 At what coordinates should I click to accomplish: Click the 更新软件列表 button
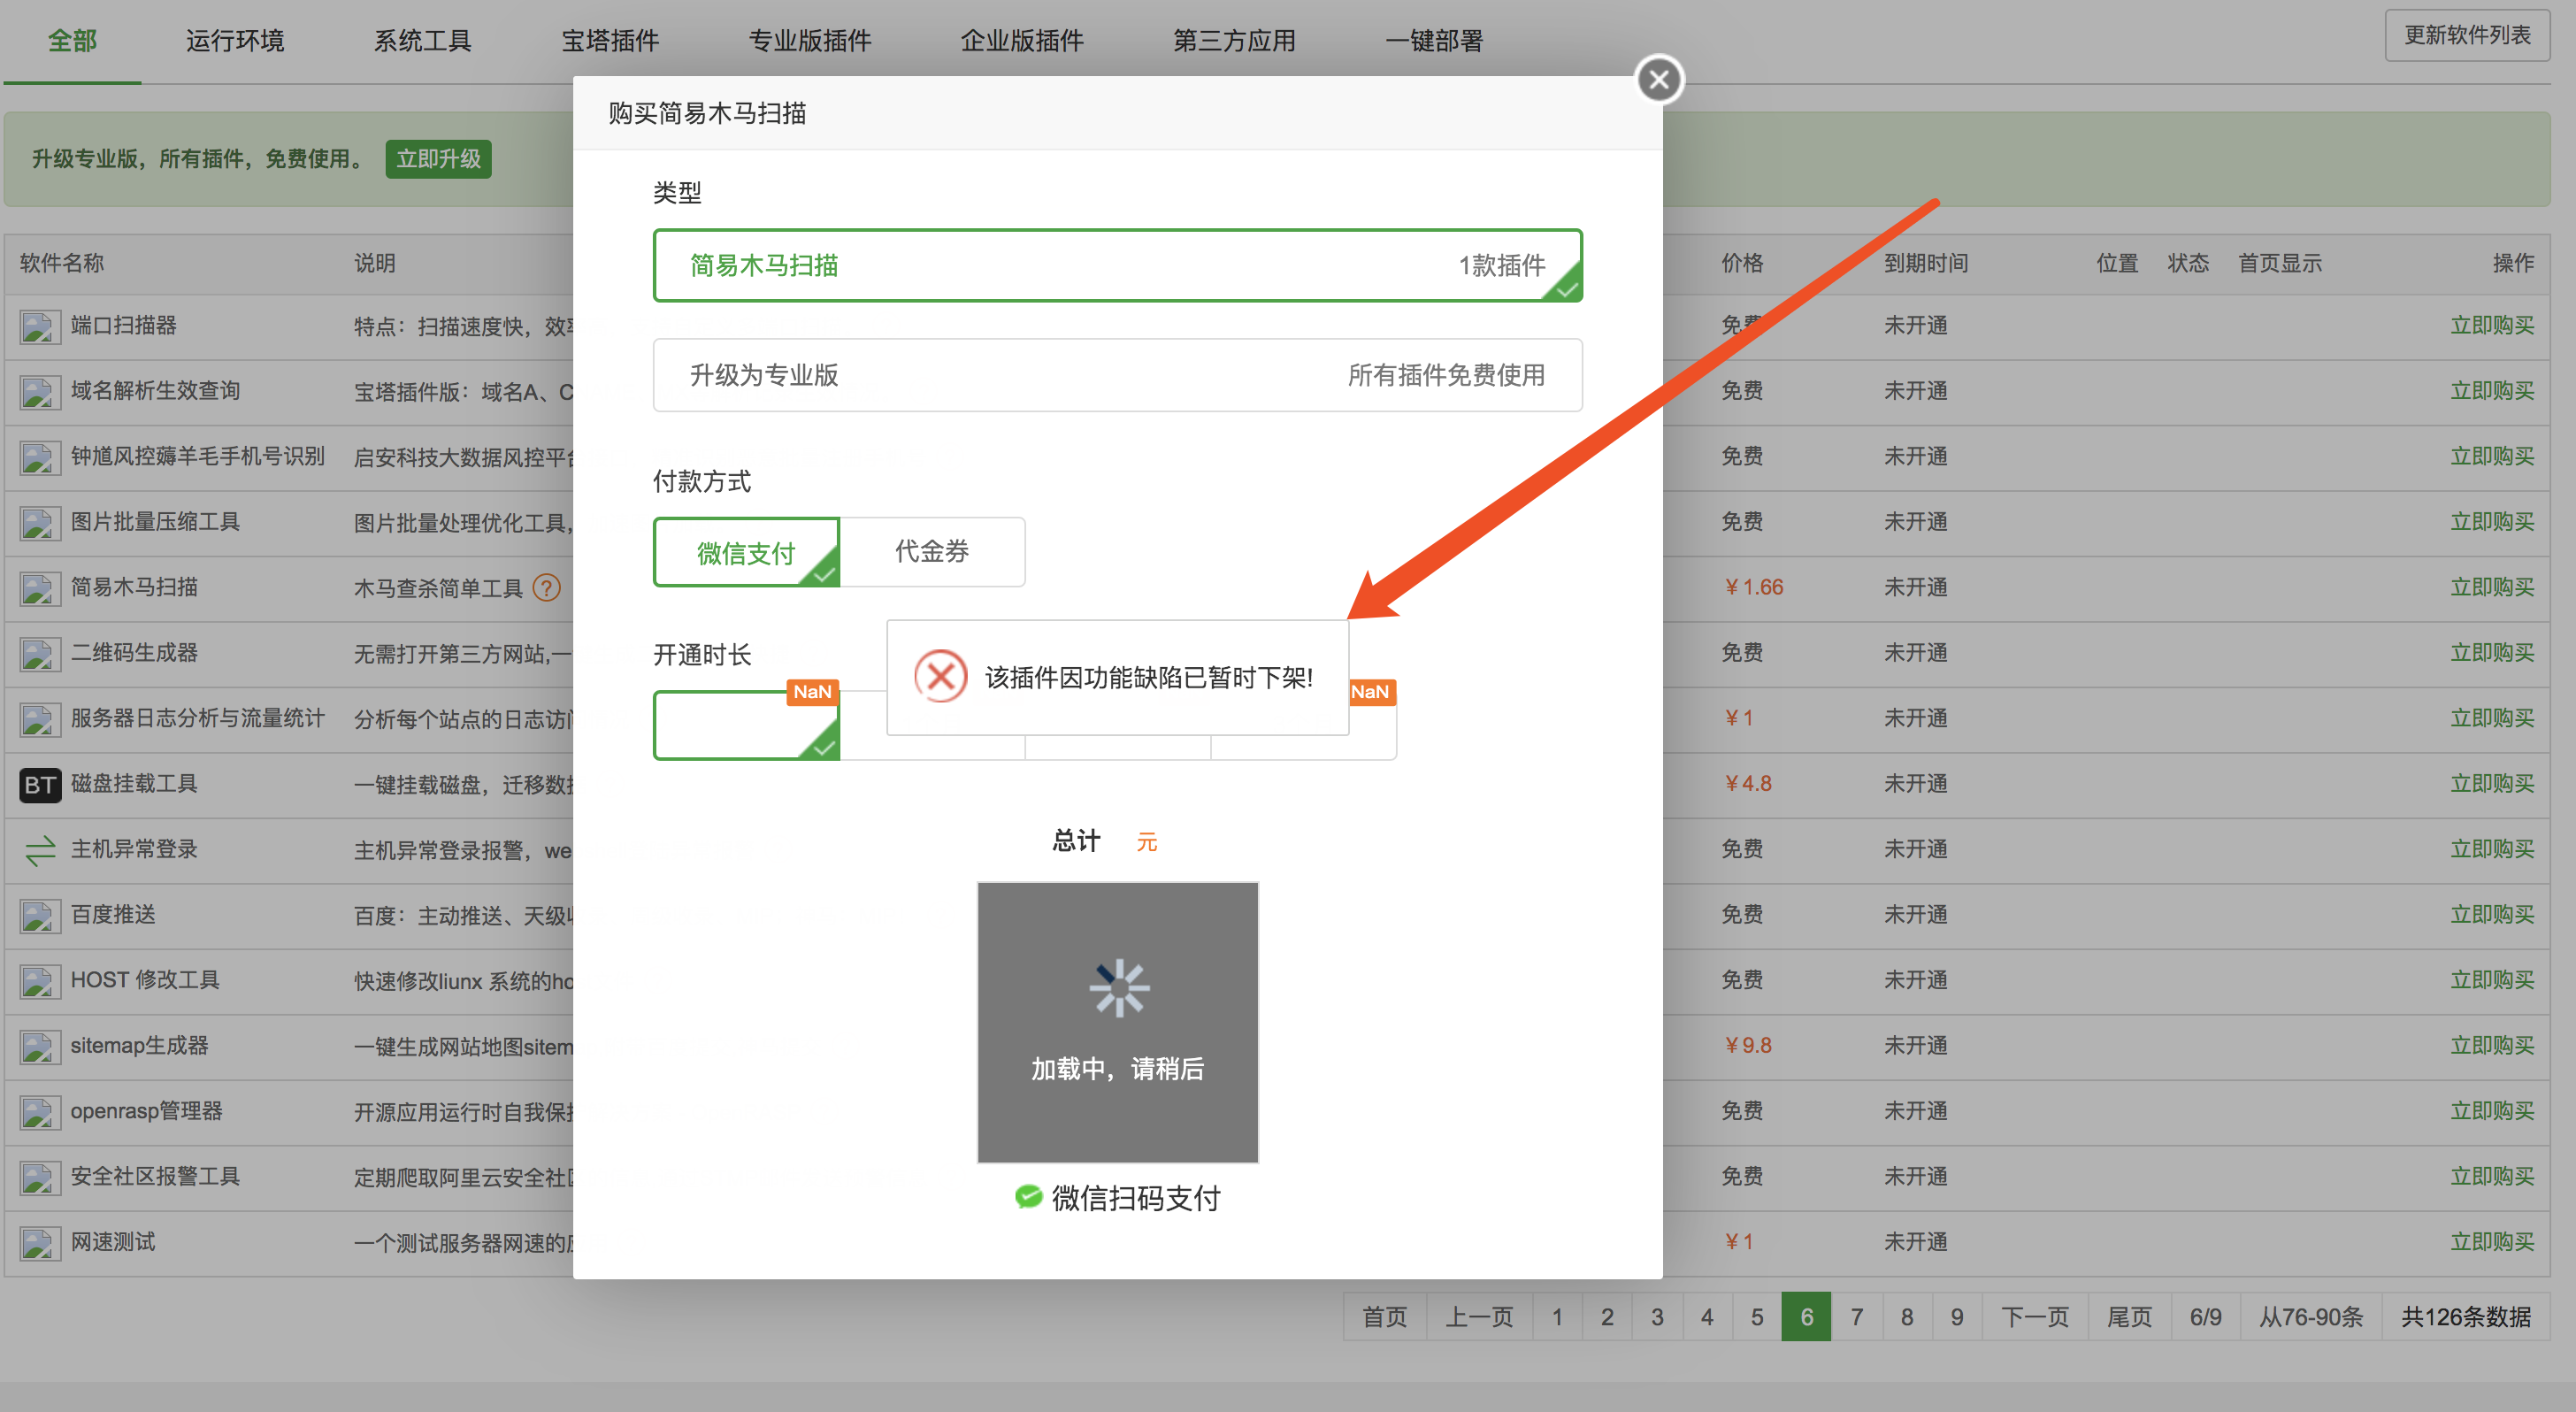2466,35
